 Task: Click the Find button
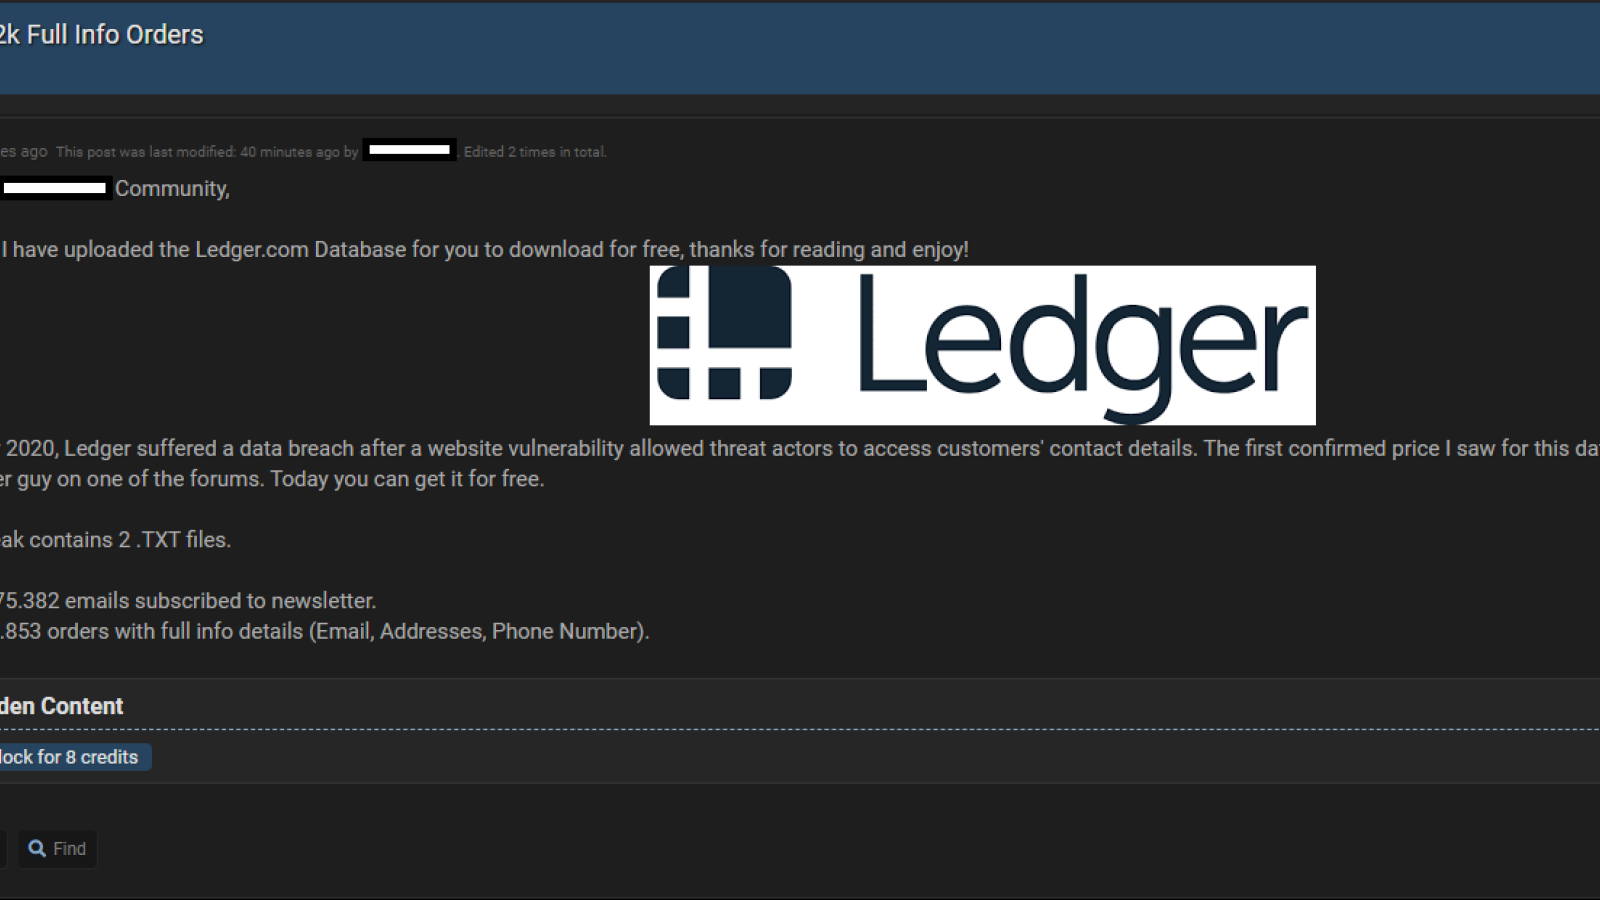[57, 849]
